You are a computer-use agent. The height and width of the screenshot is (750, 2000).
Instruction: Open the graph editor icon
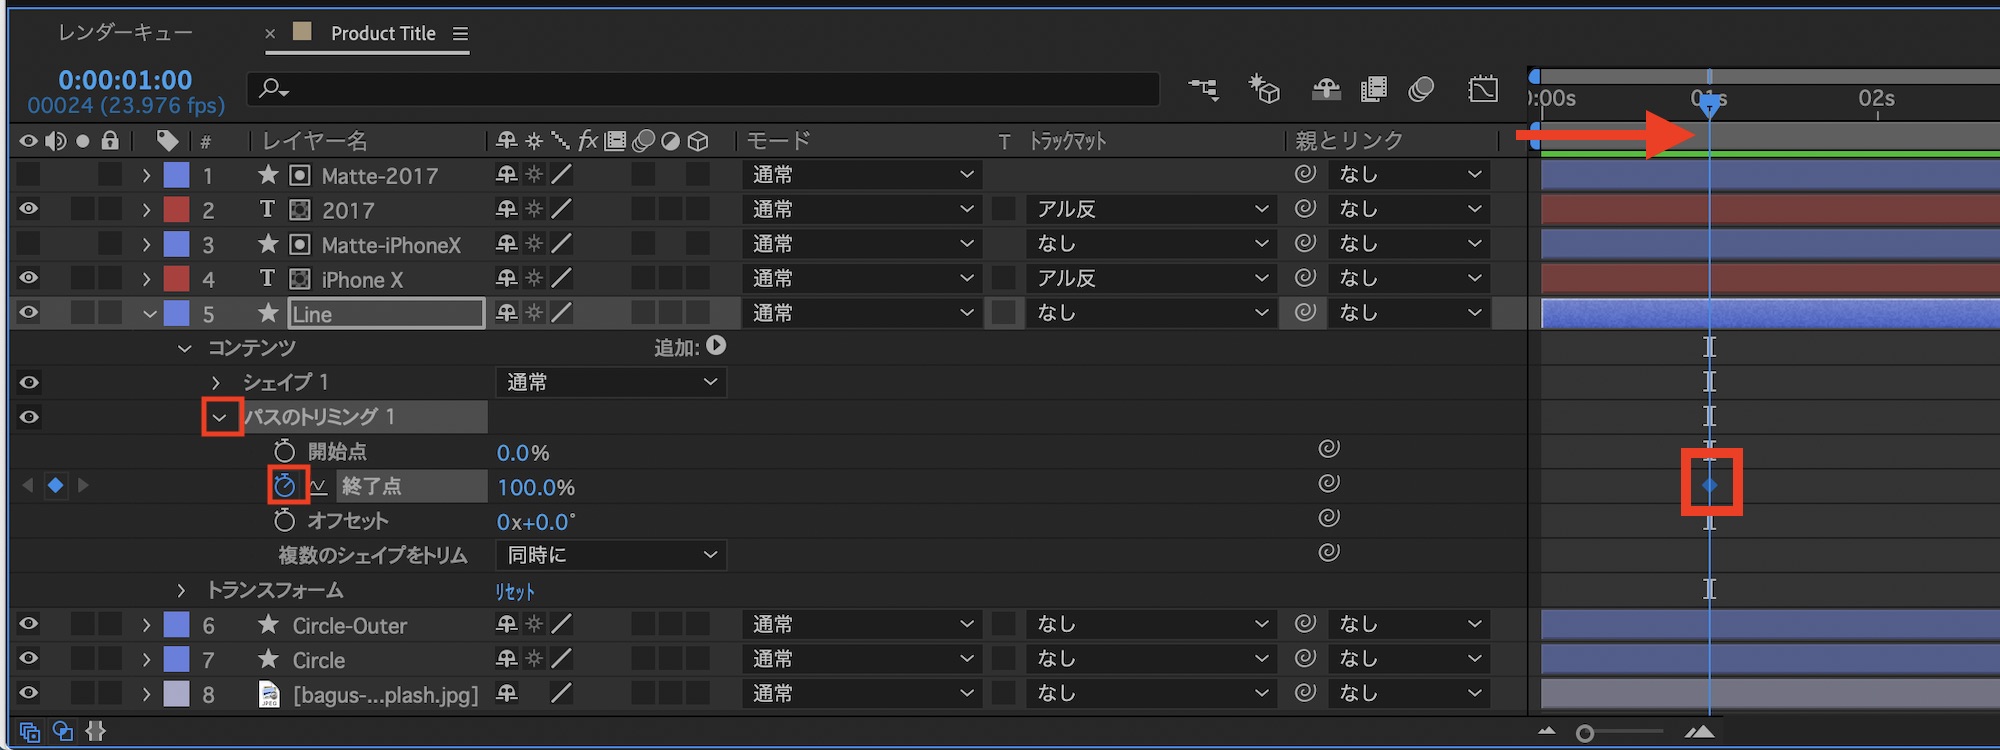1483,89
